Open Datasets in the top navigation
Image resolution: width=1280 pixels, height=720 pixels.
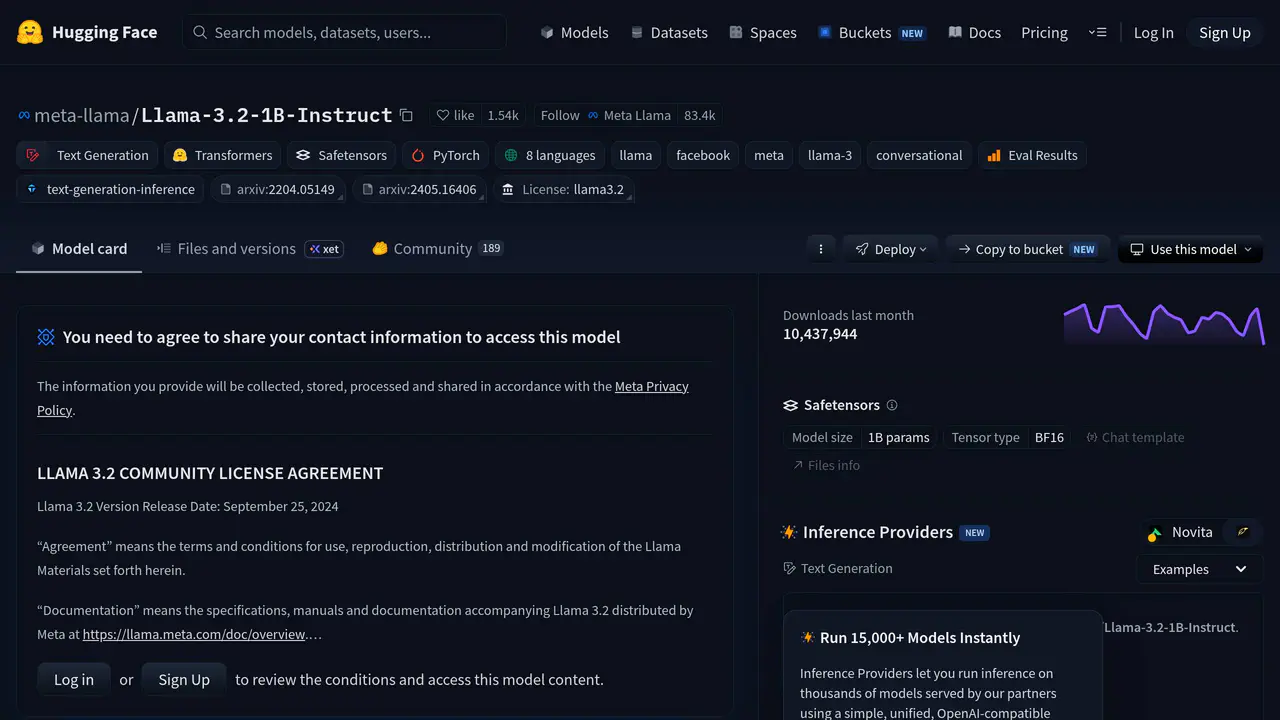click(669, 32)
